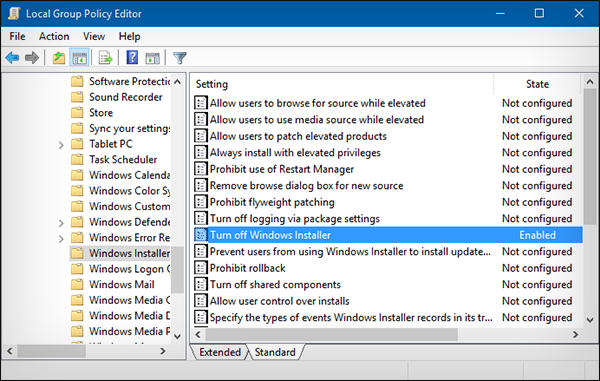Select 'Turn off logging via package settings'
600x381 pixels.
click(x=295, y=218)
